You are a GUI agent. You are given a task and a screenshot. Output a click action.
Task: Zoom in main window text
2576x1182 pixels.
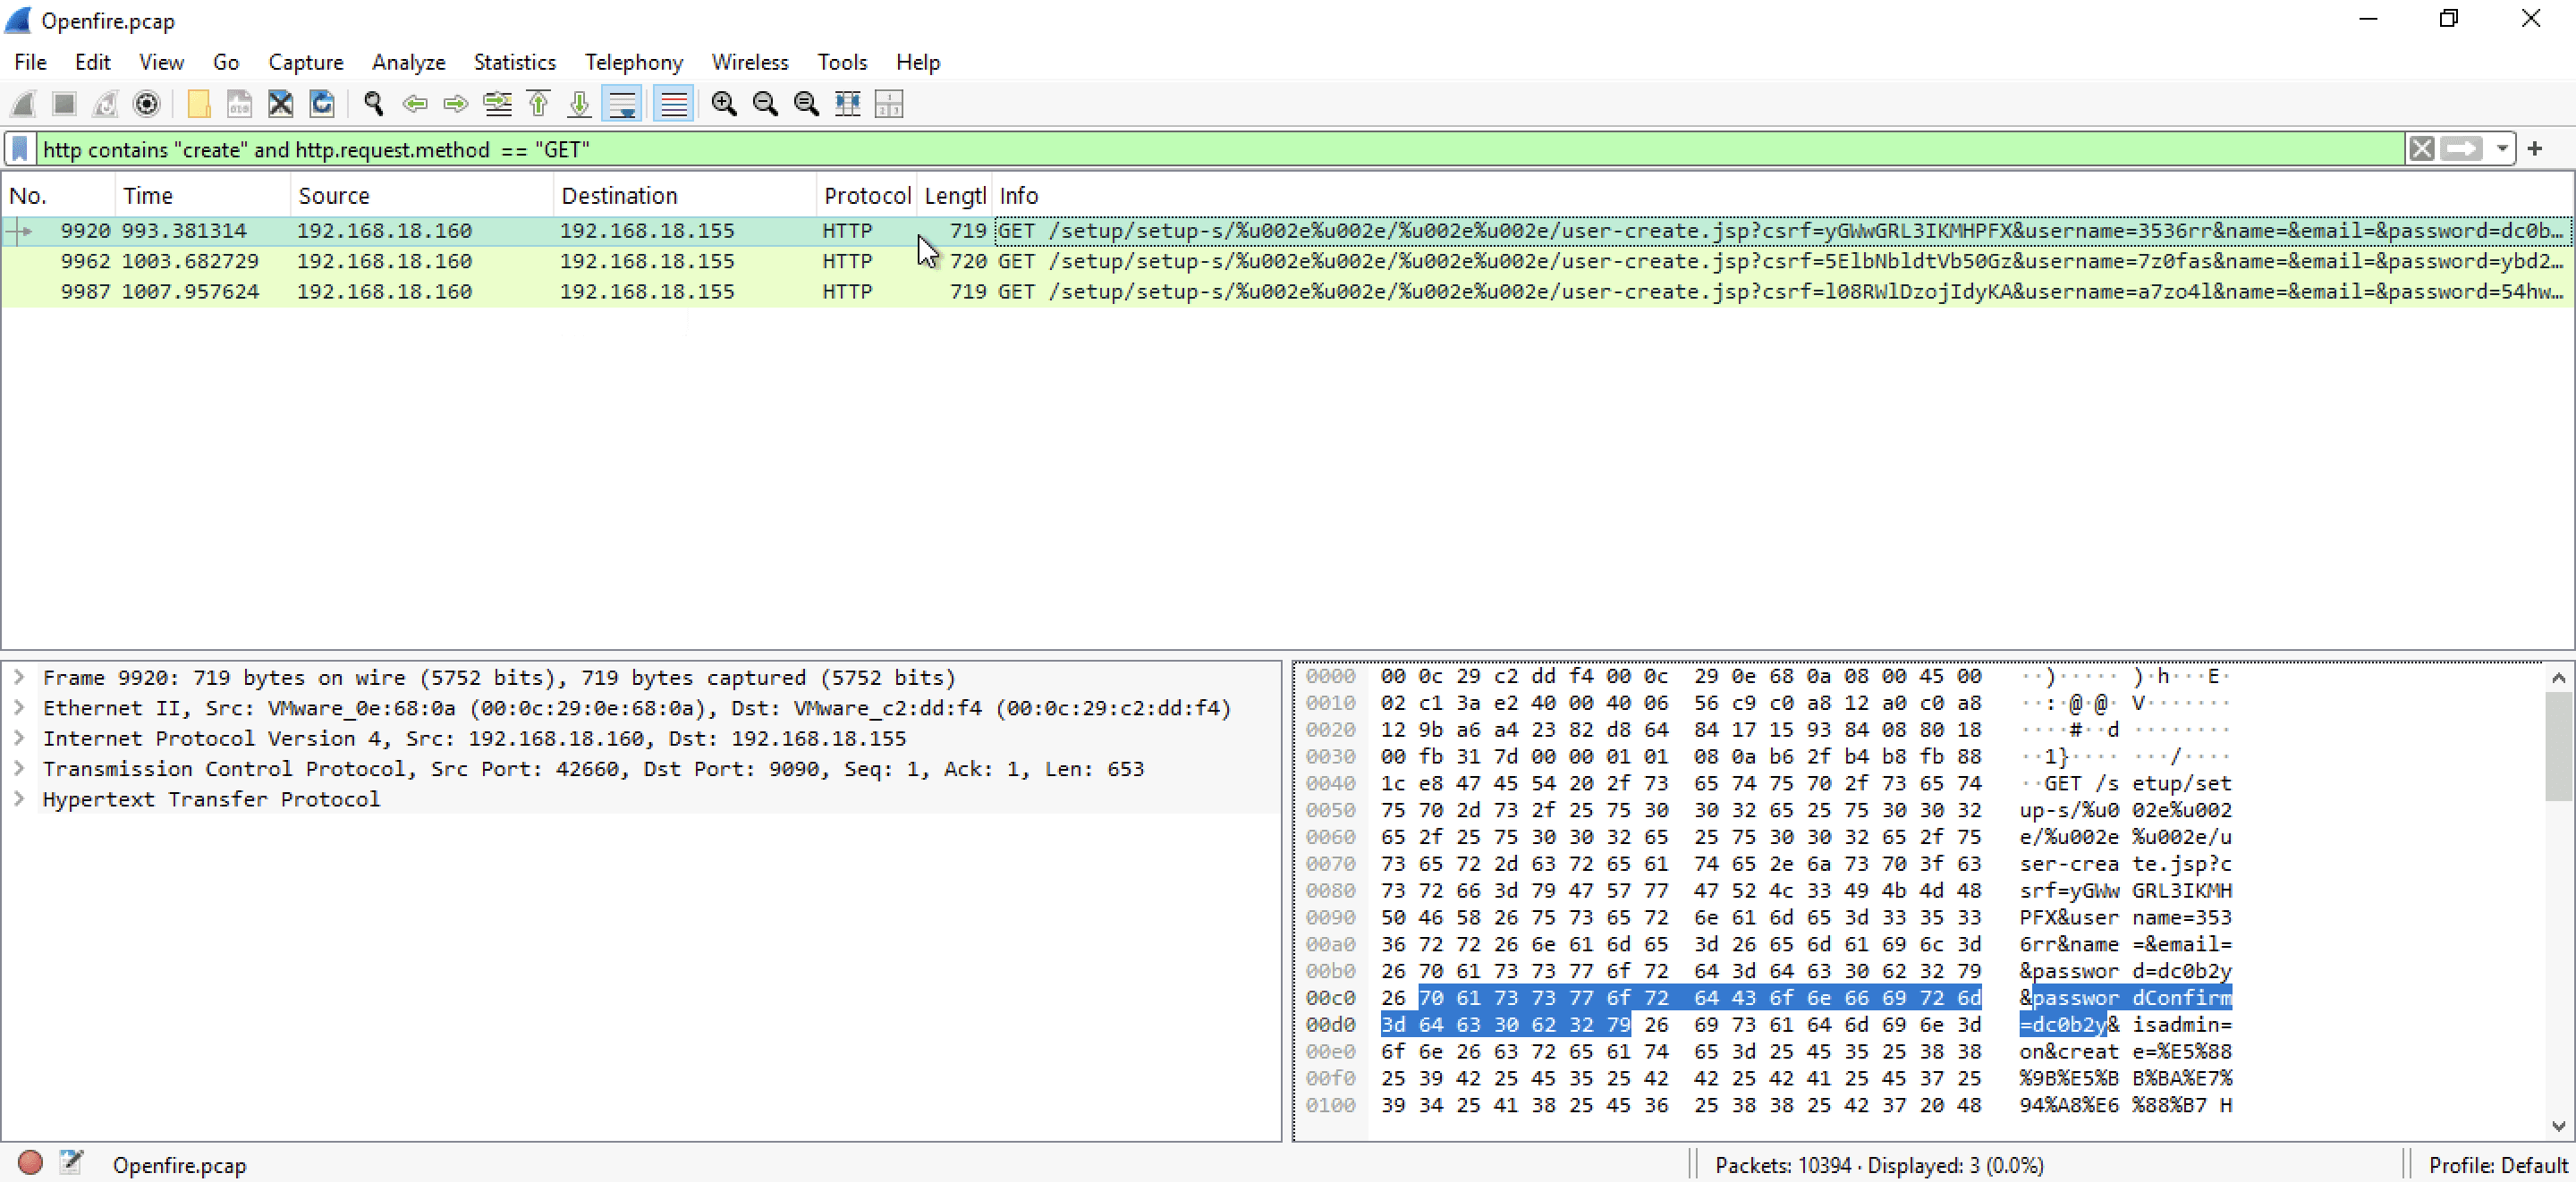(724, 104)
